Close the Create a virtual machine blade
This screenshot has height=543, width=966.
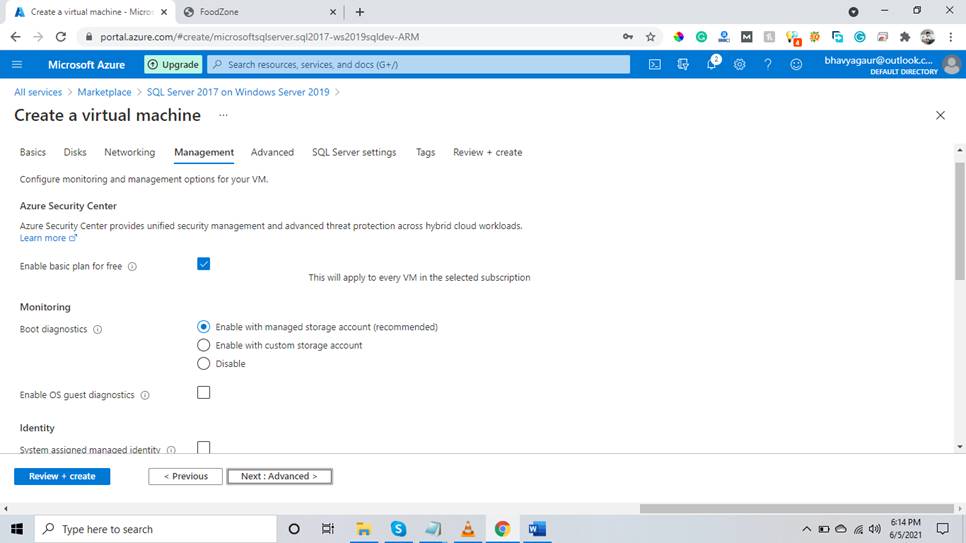coord(940,115)
